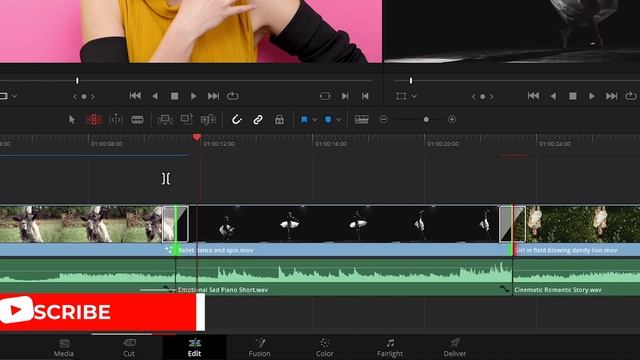
Task: Go to first frame in timeline viewer
Action: click(x=533, y=96)
